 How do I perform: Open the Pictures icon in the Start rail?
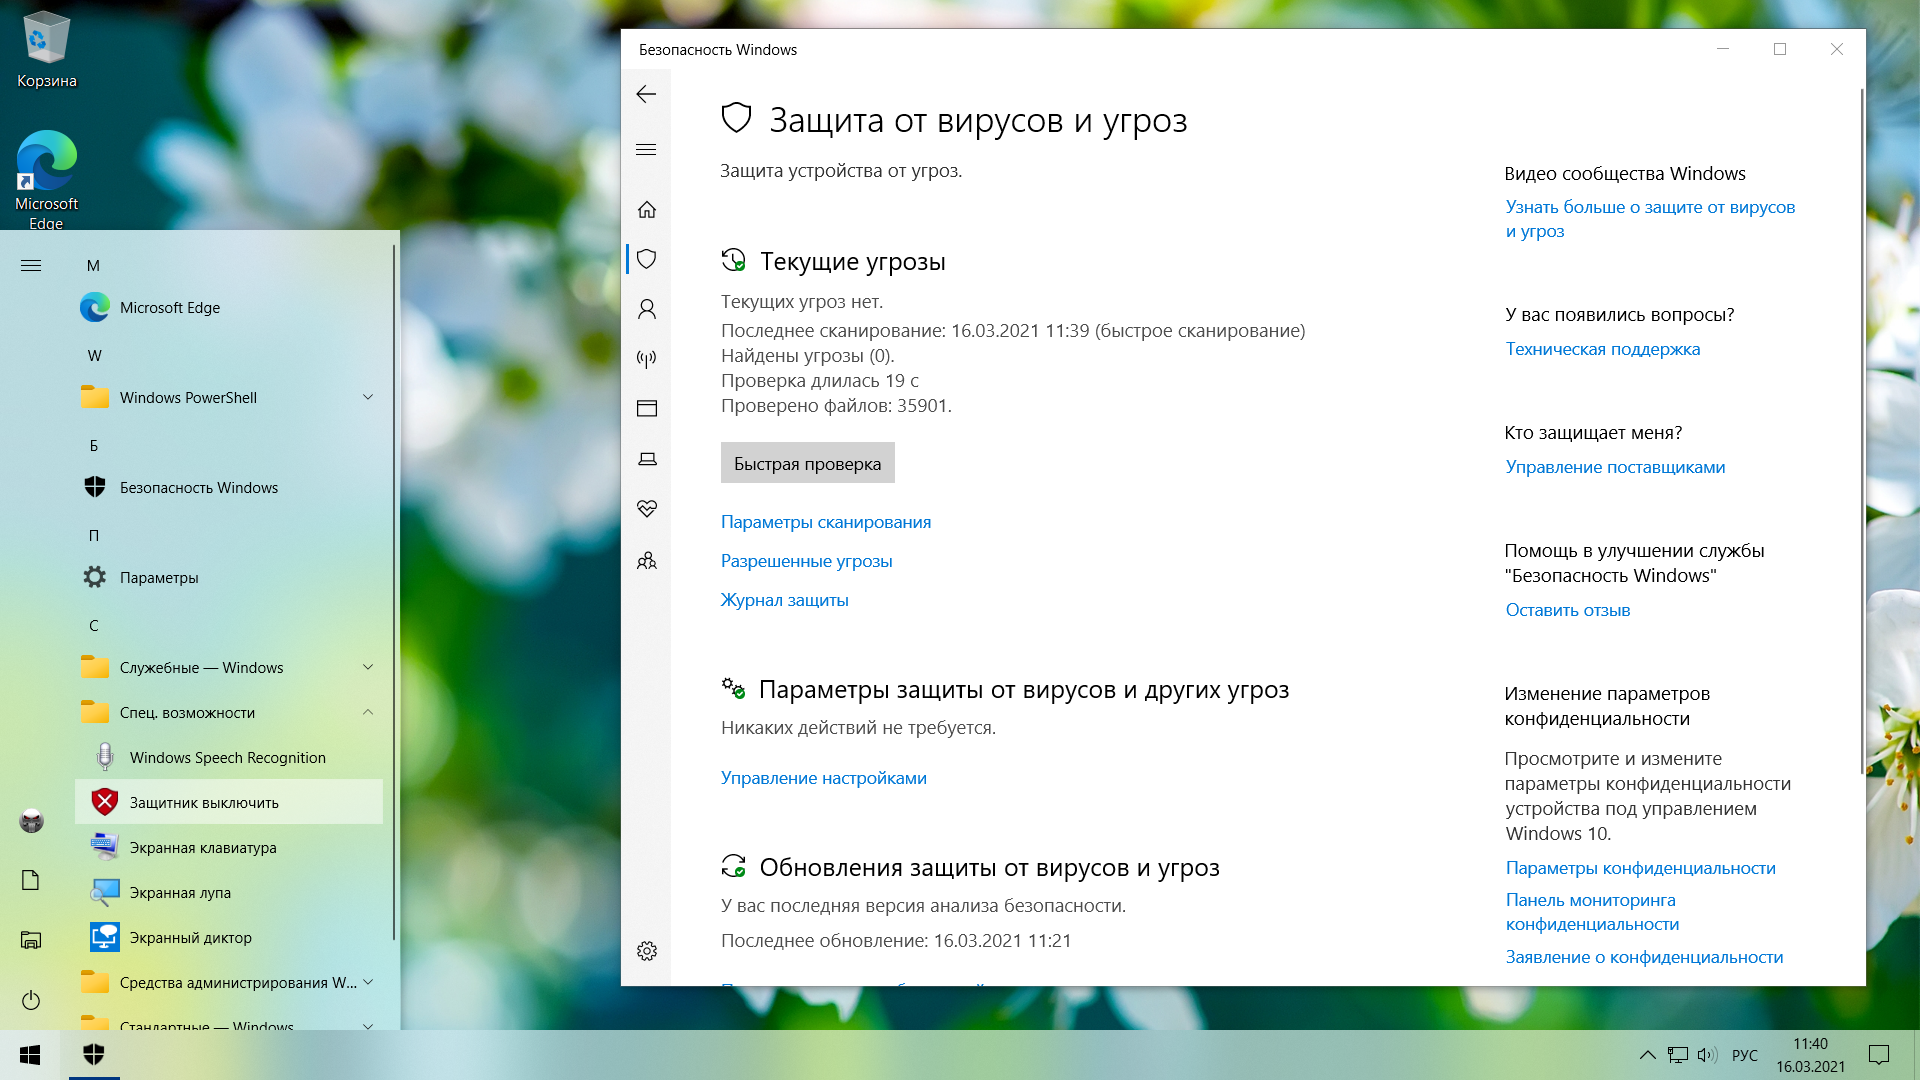pos(31,940)
